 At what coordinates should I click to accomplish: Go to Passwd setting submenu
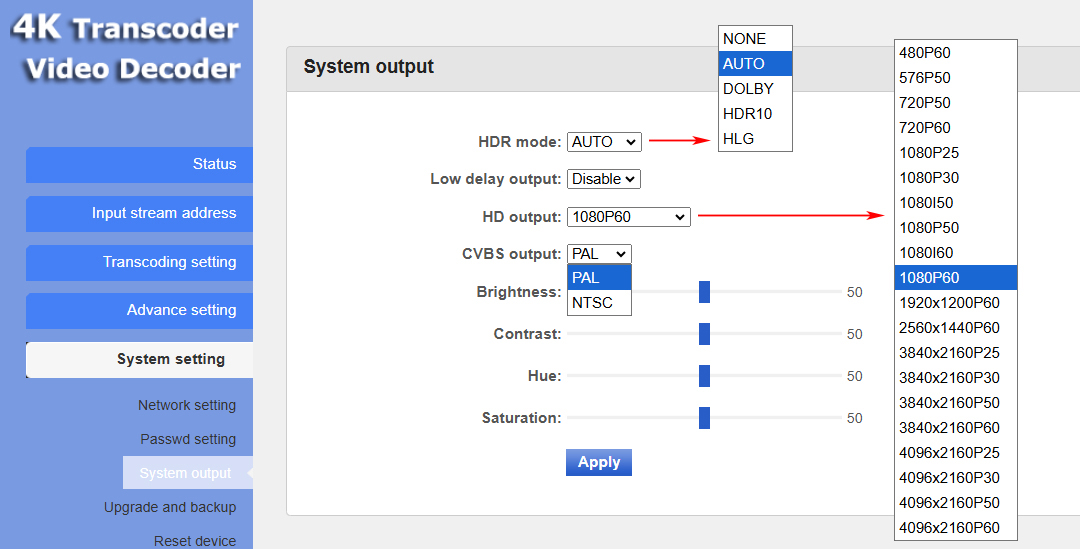click(x=188, y=439)
